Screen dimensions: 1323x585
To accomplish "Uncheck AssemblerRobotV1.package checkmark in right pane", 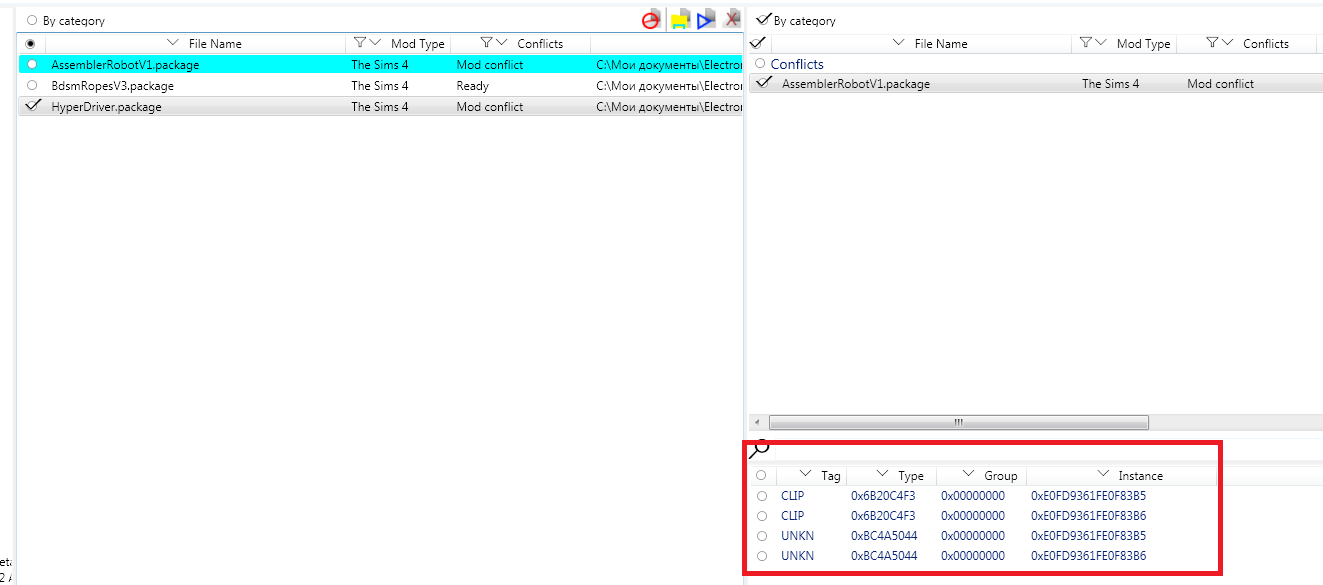I will pos(765,82).
